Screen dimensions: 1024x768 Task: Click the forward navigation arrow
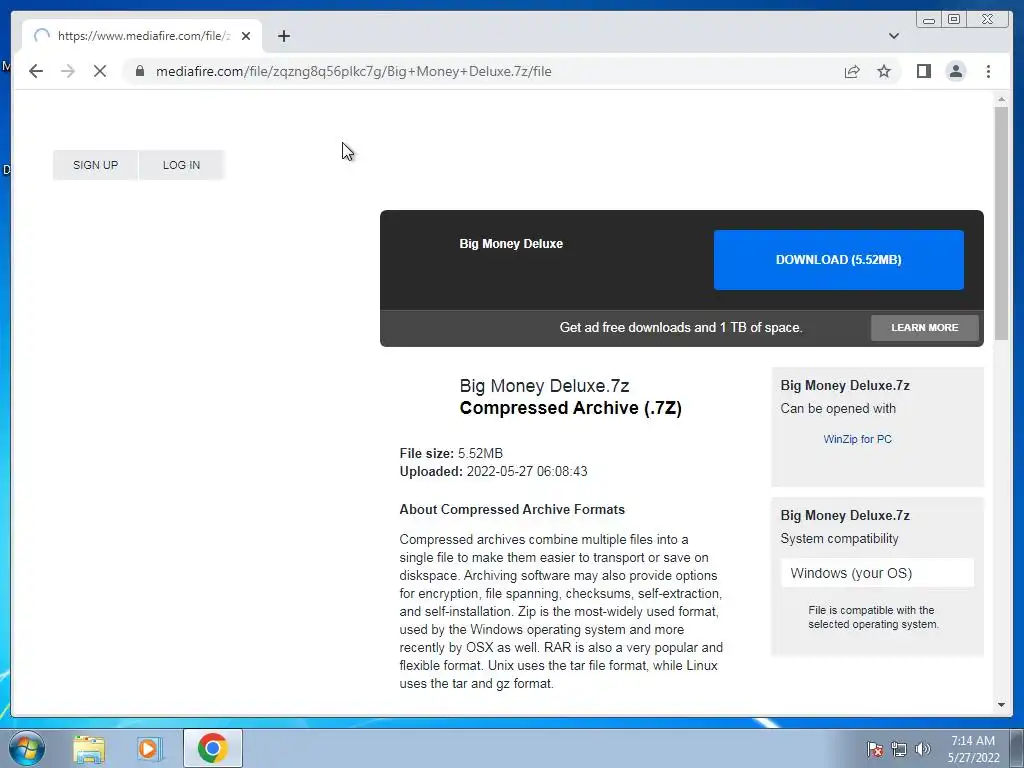[x=68, y=71]
